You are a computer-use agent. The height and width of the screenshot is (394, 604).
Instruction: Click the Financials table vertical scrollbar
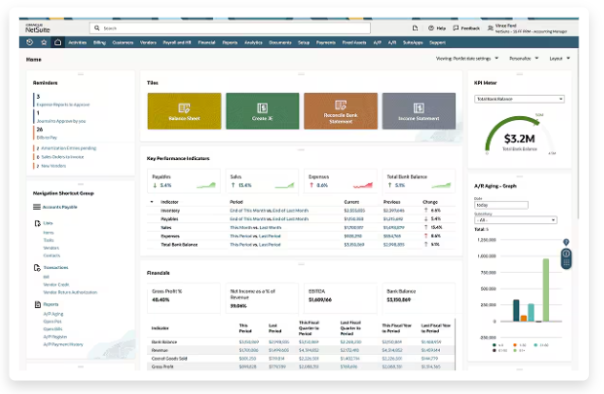pyautogui.click(x=455, y=344)
